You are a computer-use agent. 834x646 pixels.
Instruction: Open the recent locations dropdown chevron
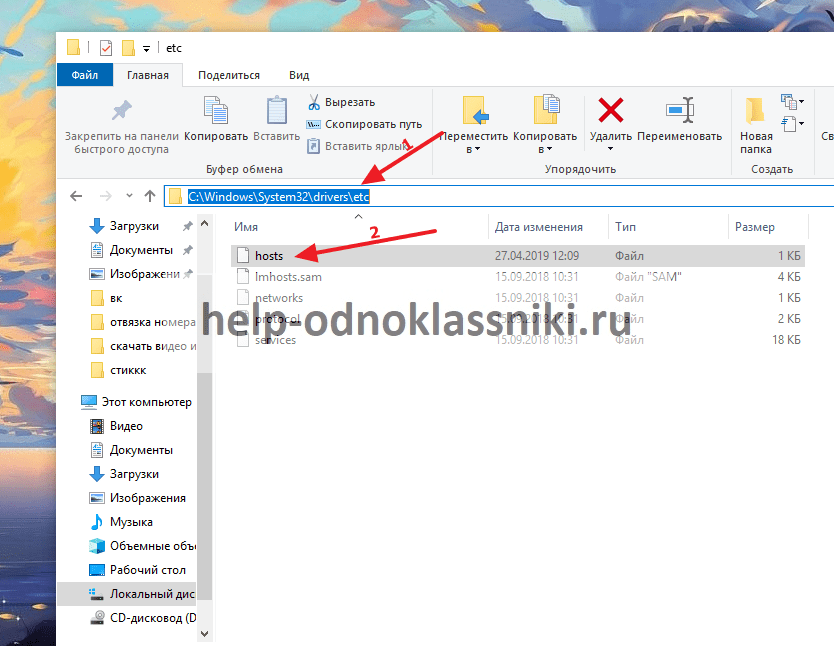[129, 196]
